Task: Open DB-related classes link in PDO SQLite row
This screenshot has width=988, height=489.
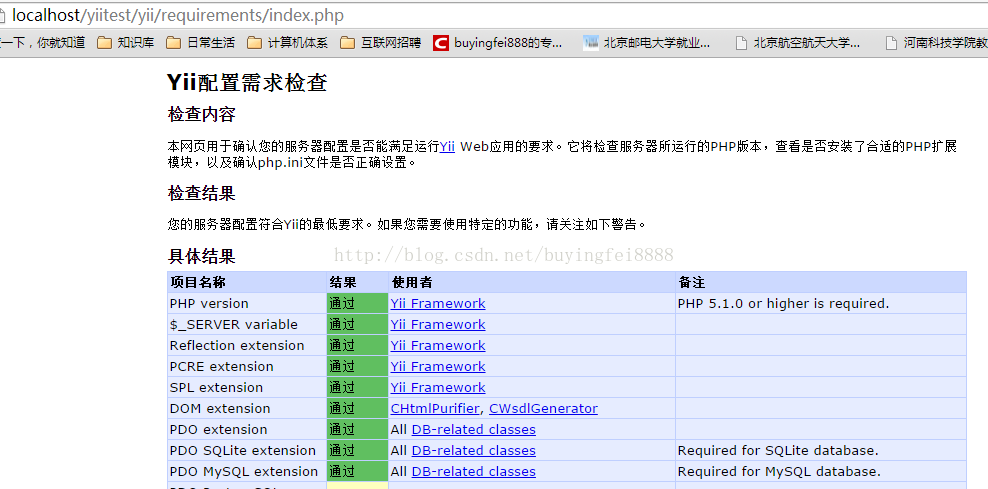Action: pos(473,451)
